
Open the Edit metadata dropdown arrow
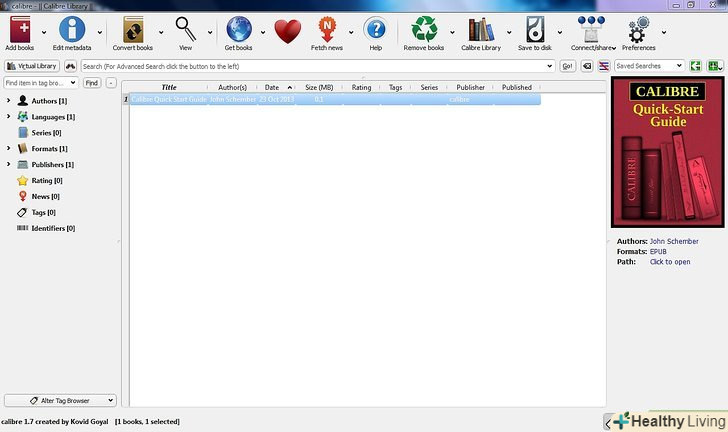(x=100, y=33)
